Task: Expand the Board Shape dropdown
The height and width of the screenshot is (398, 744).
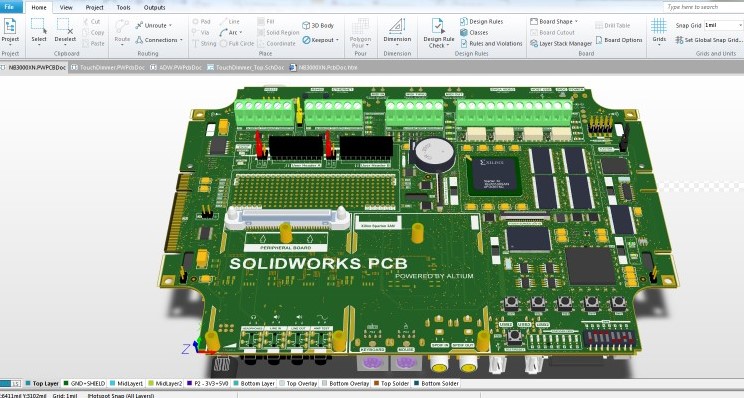Action: coord(577,22)
